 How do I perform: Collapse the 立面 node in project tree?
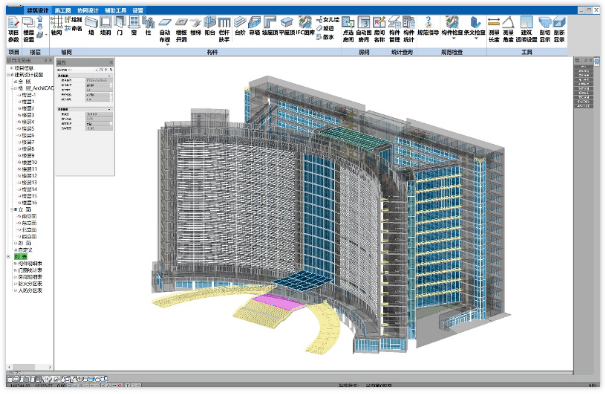point(12,210)
